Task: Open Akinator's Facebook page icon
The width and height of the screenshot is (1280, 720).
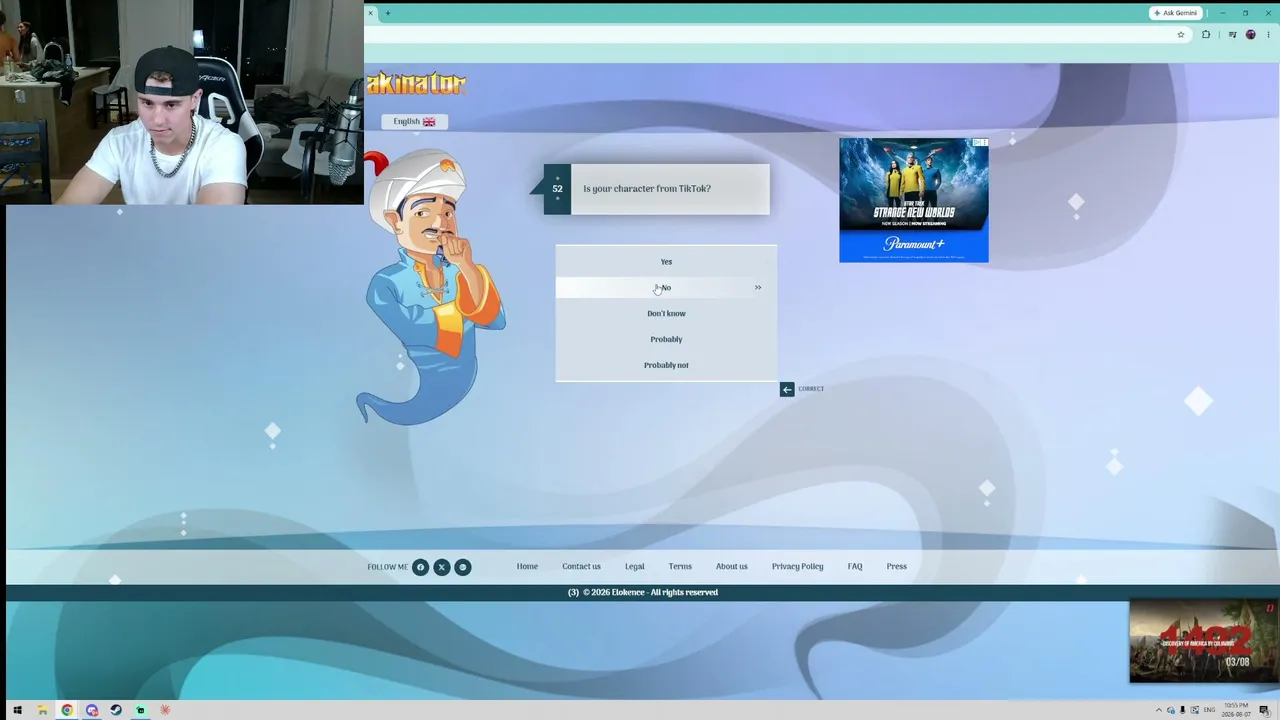Action: pyautogui.click(x=420, y=567)
